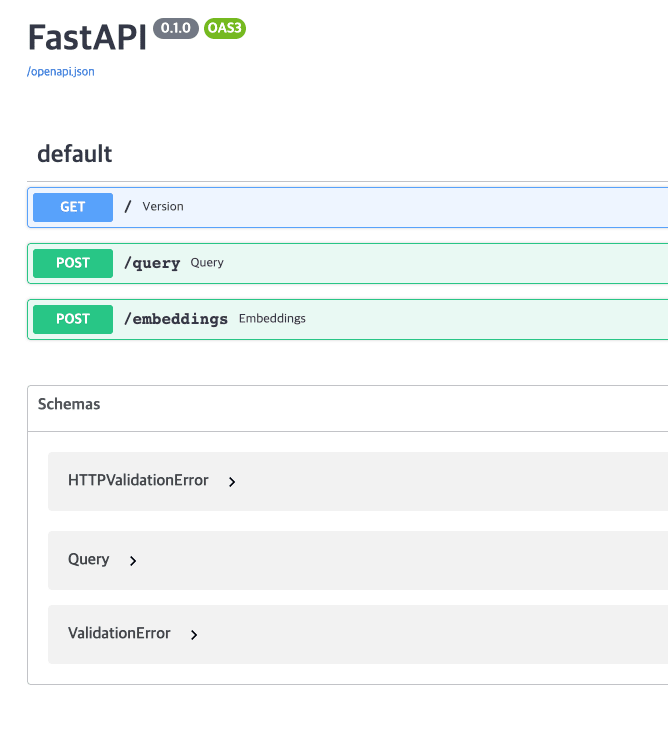
Task: Click the ValidationError schema name
Action: click(119, 633)
